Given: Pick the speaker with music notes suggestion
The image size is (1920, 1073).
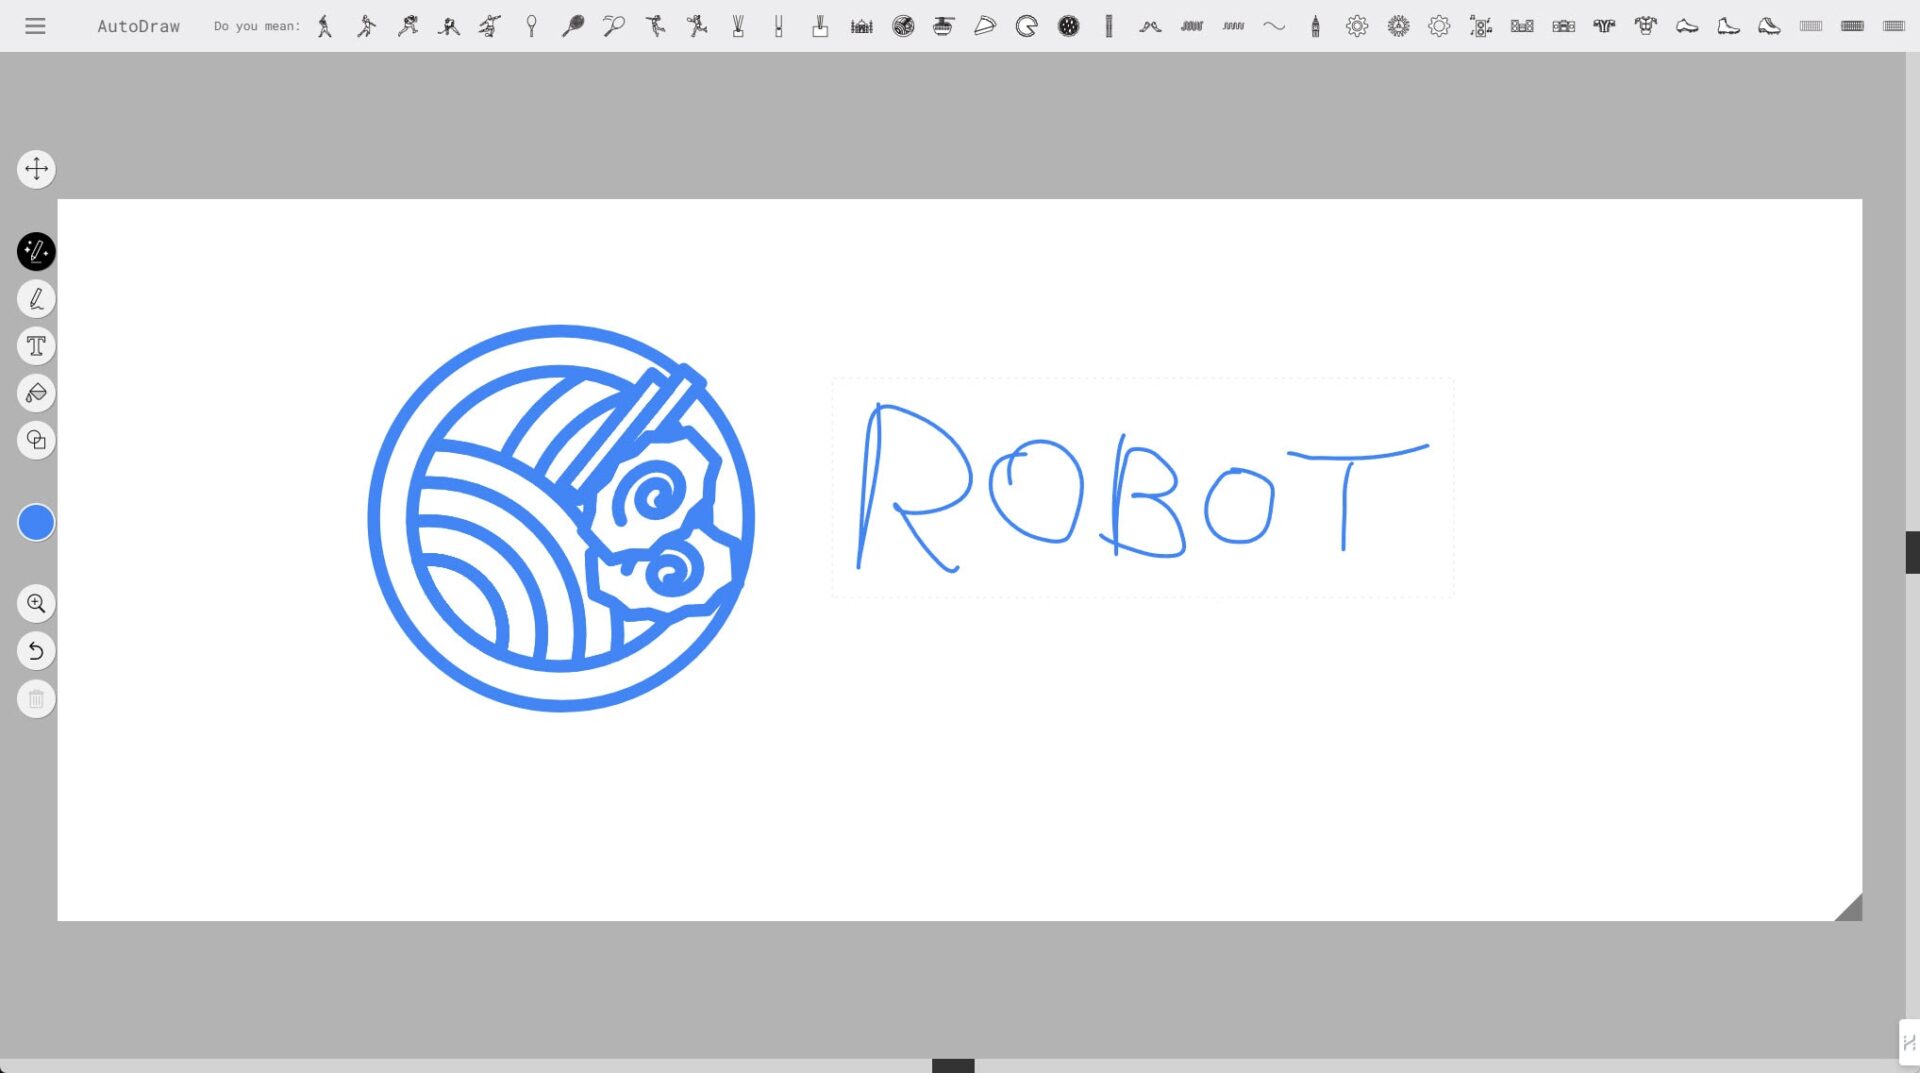Looking at the screenshot, I should pos(1481,26).
